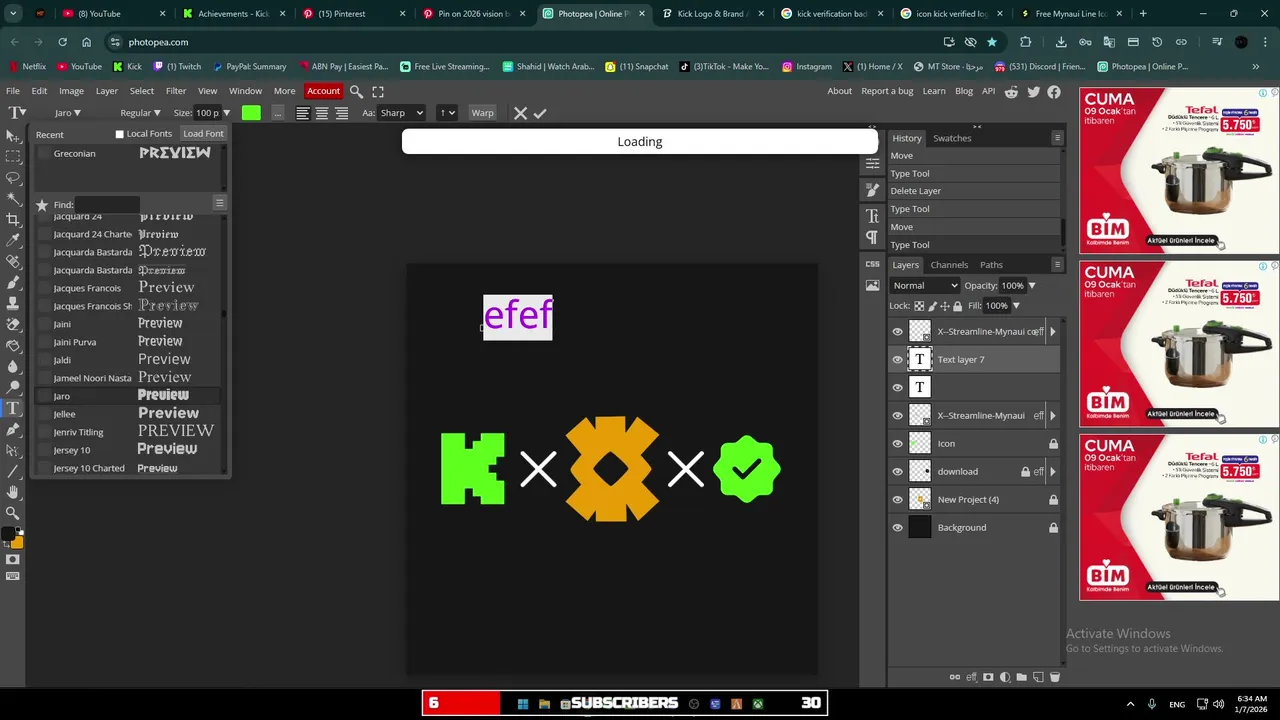Align text right
Viewport: 1280px width, 720px height.
[341, 113]
